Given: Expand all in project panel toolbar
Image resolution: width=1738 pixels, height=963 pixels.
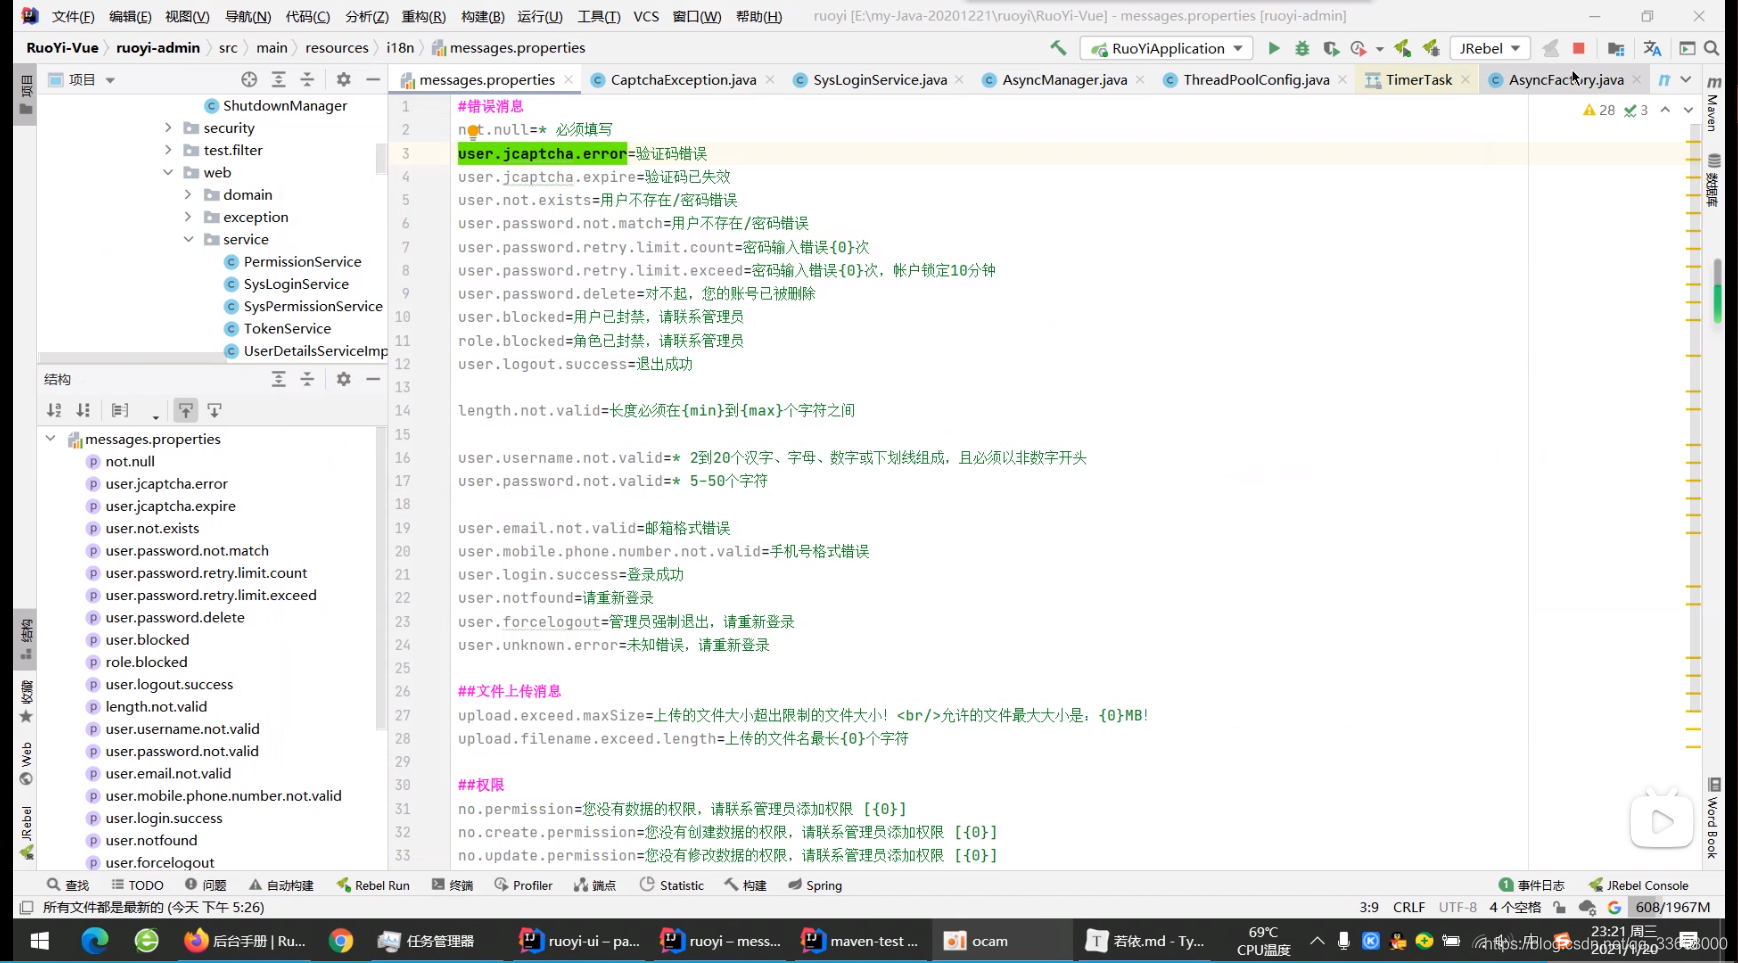Looking at the screenshot, I should [x=279, y=79].
